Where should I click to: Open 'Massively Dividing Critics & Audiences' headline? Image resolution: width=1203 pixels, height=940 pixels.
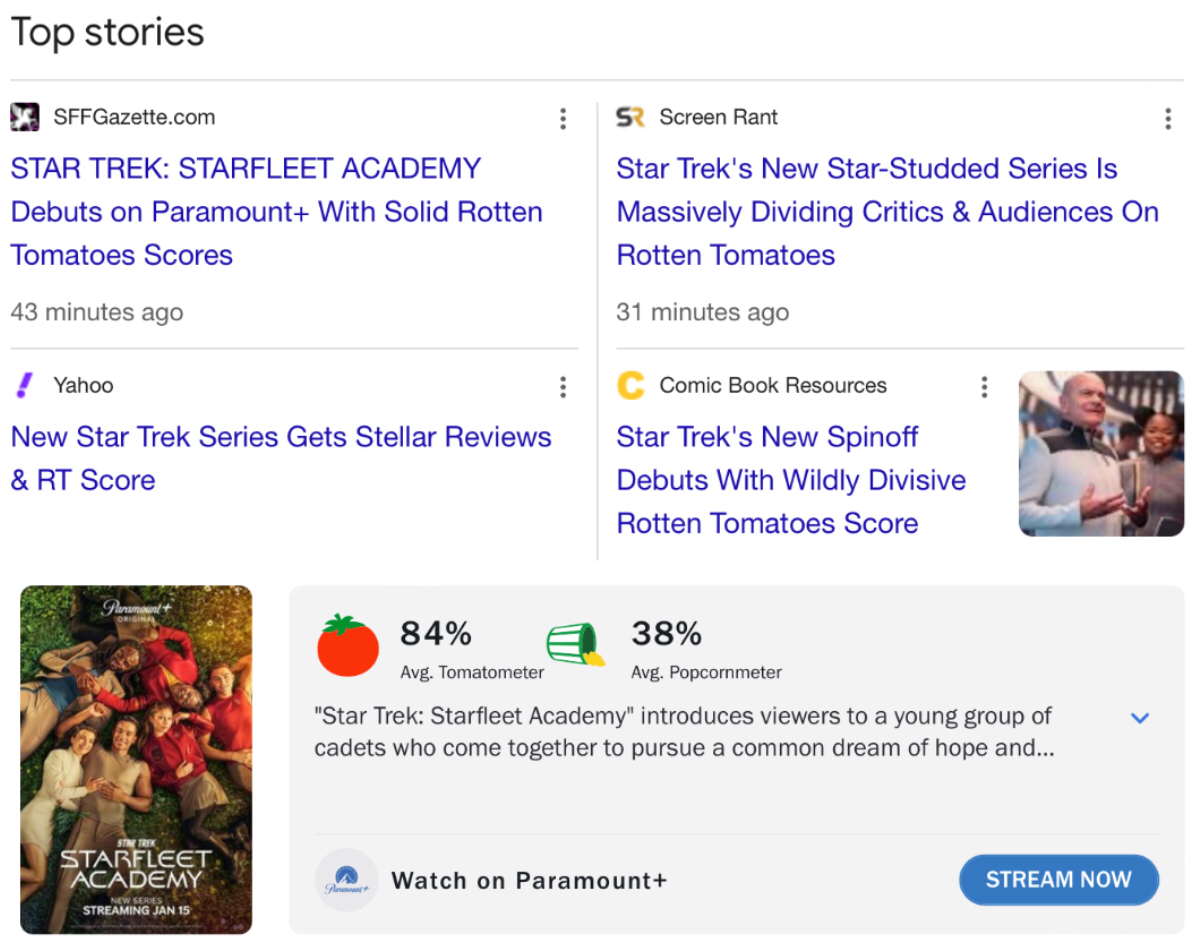pos(887,212)
